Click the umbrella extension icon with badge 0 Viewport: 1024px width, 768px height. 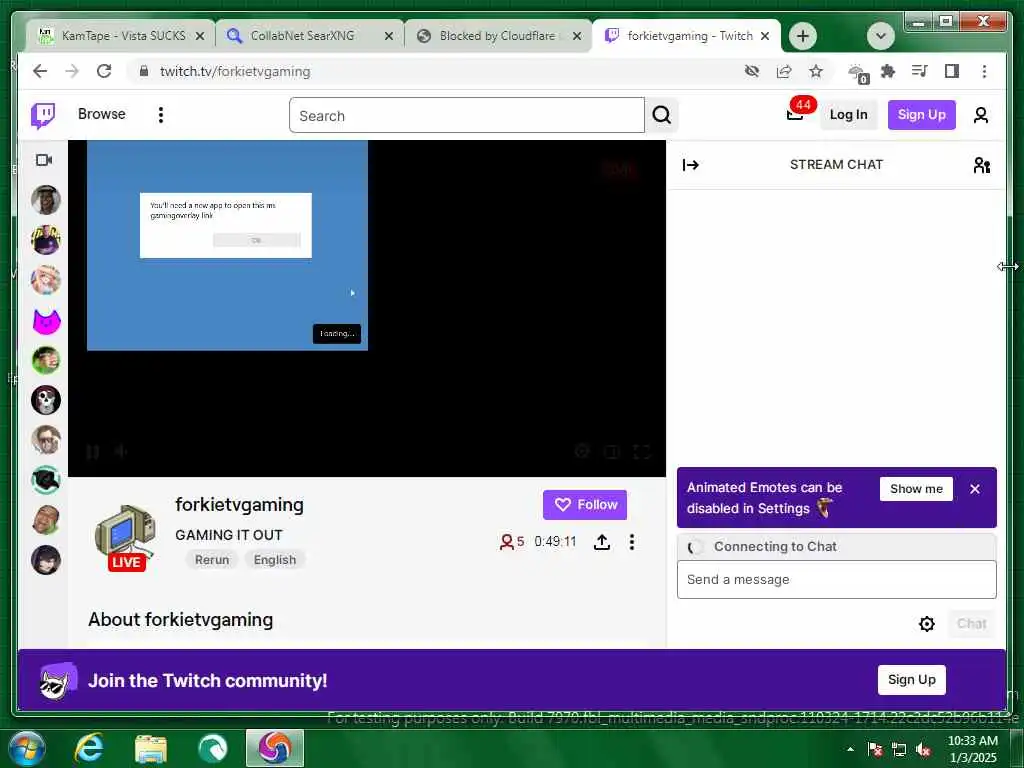click(x=857, y=73)
